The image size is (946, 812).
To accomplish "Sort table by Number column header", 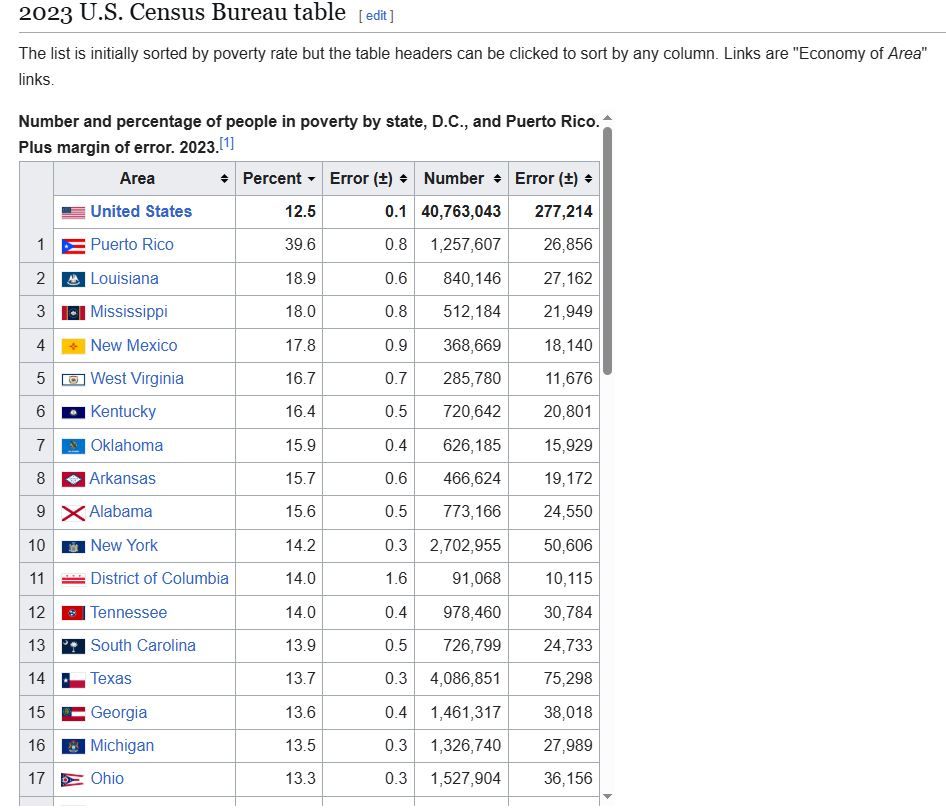I will coord(462,179).
